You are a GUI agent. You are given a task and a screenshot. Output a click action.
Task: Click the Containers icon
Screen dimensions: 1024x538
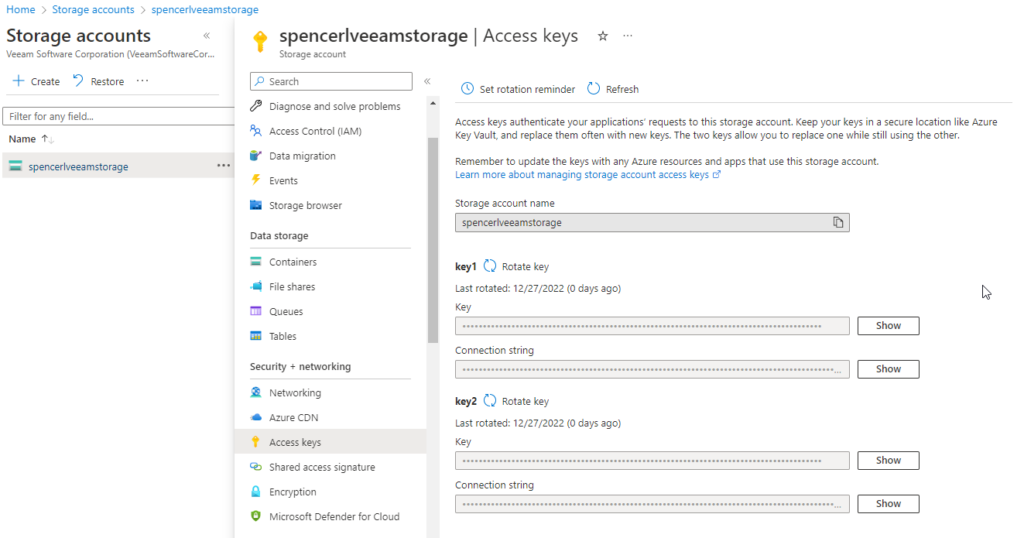pos(256,262)
